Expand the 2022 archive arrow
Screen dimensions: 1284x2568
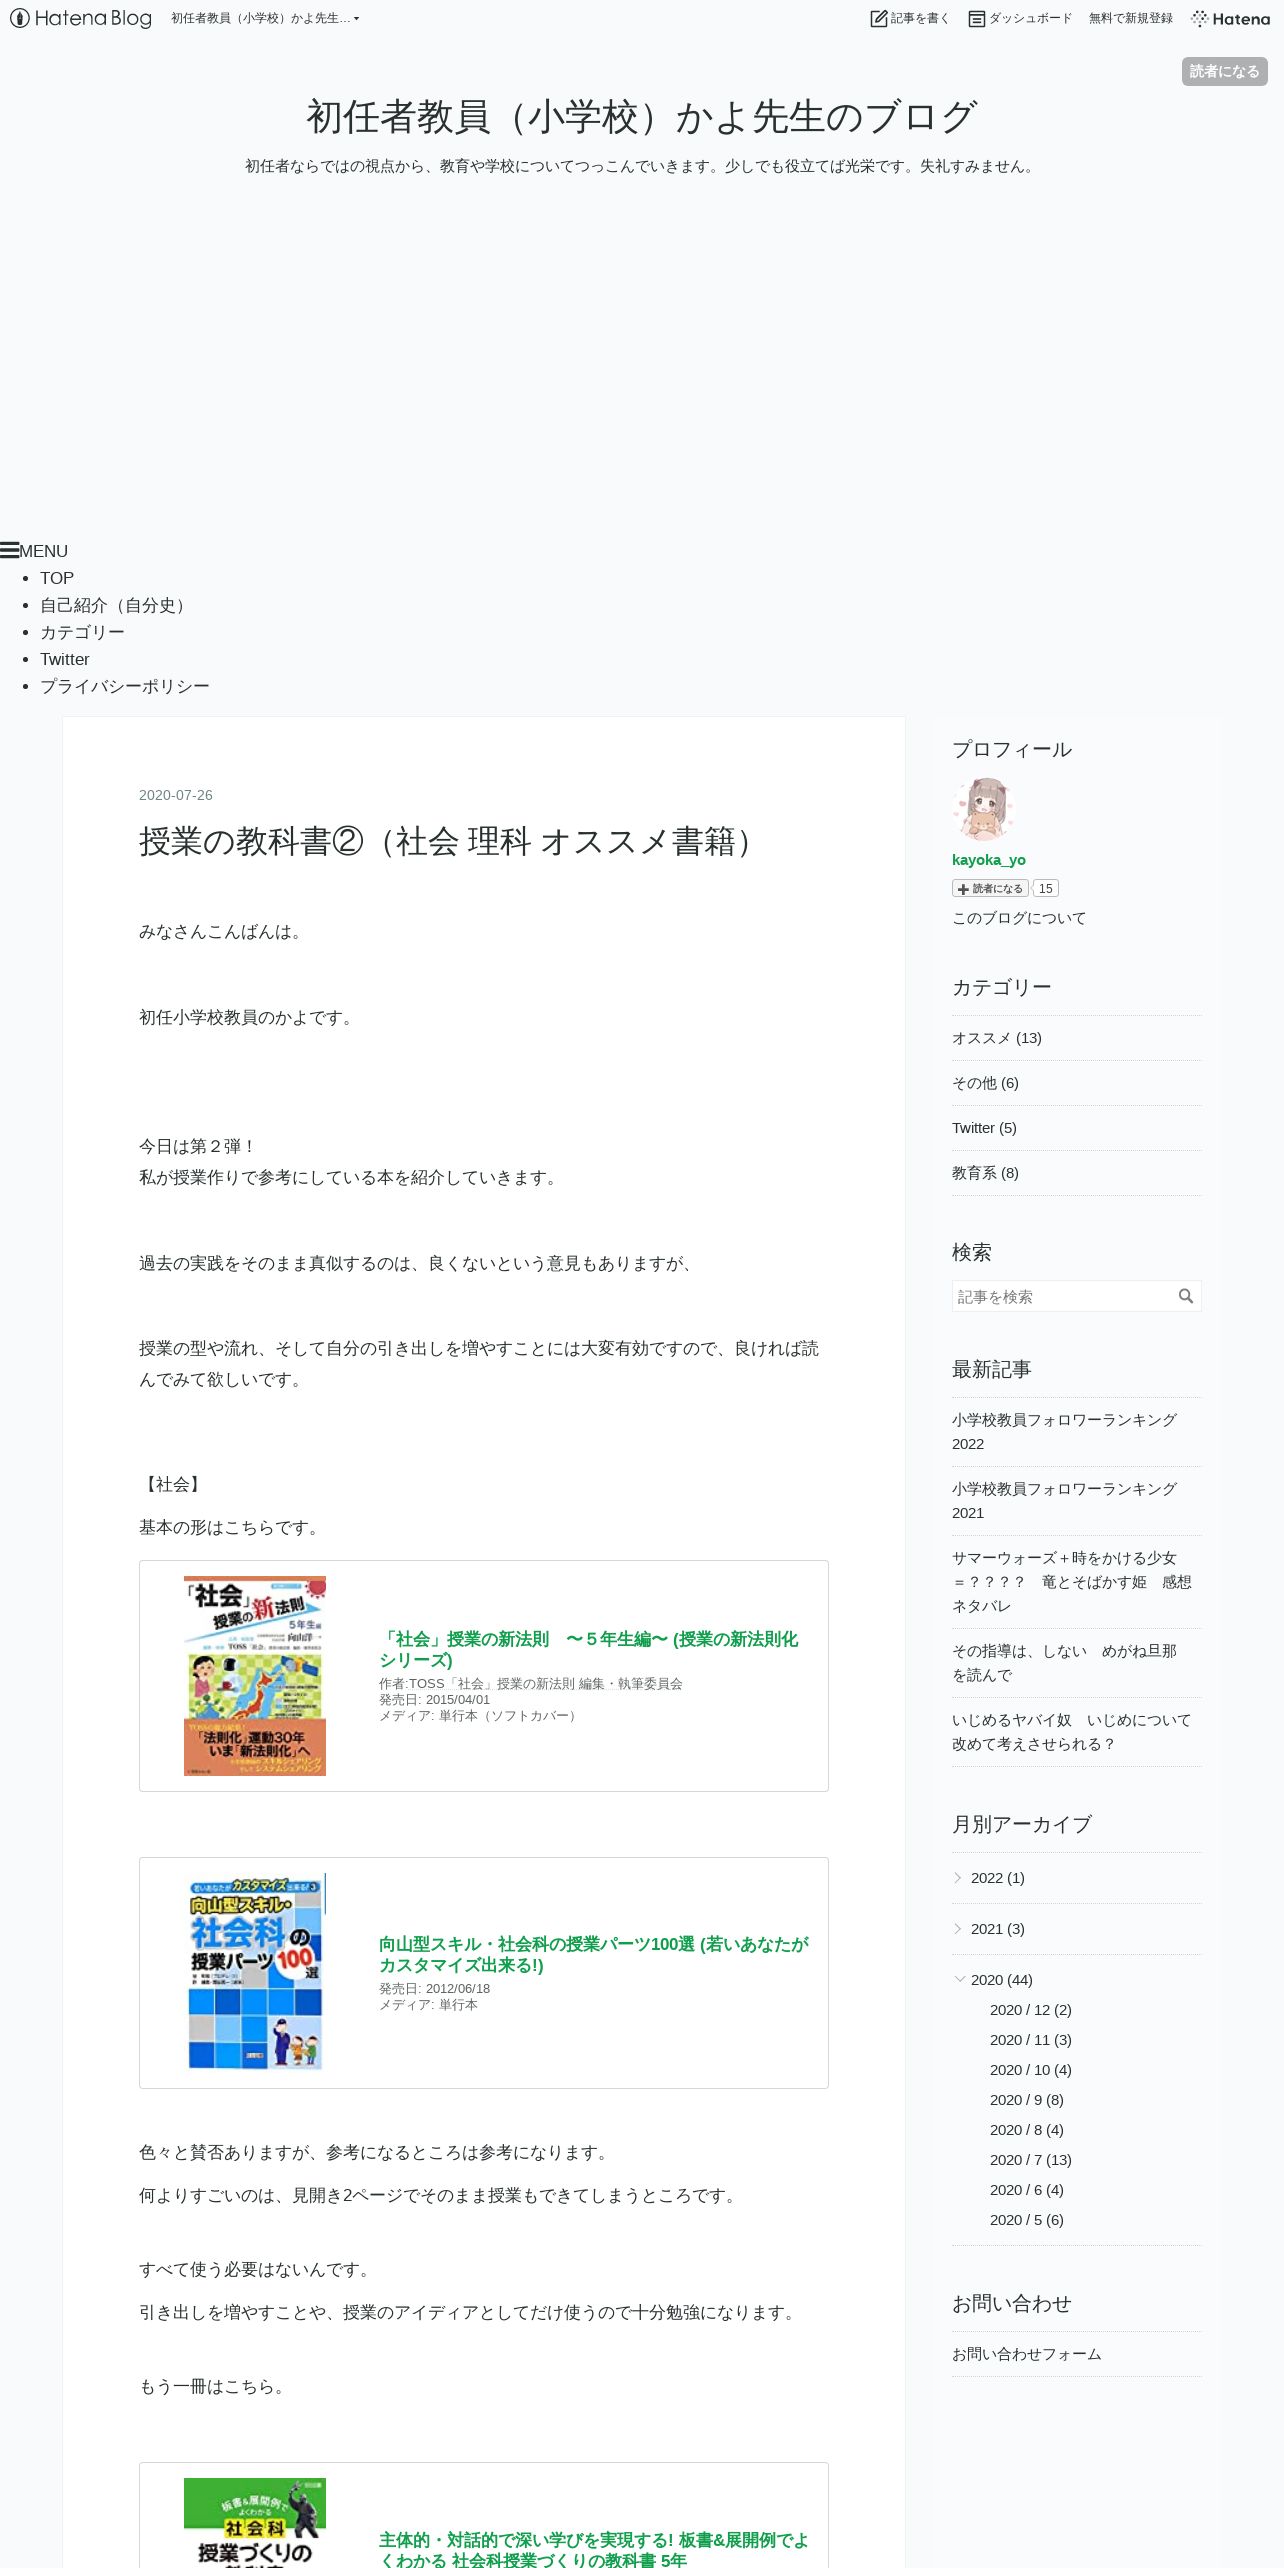tap(958, 1877)
